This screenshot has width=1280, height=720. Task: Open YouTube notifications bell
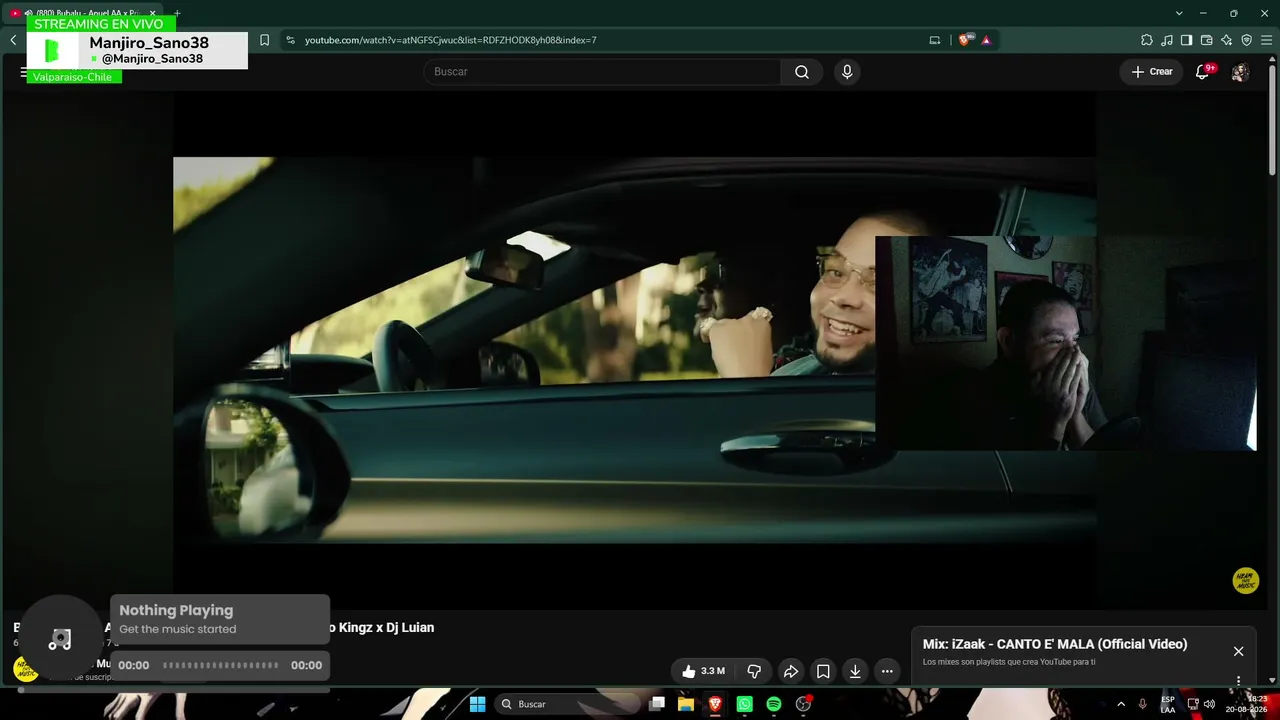coord(1203,72)
